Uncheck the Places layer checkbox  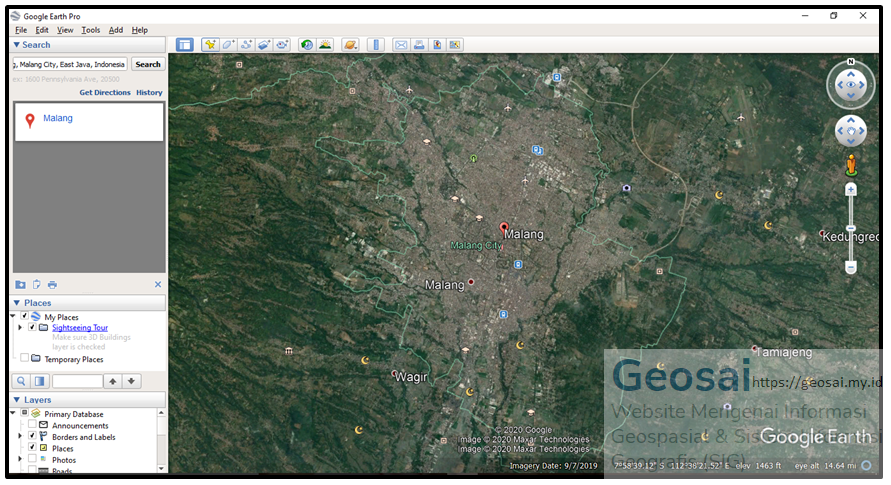pos(32,448)
